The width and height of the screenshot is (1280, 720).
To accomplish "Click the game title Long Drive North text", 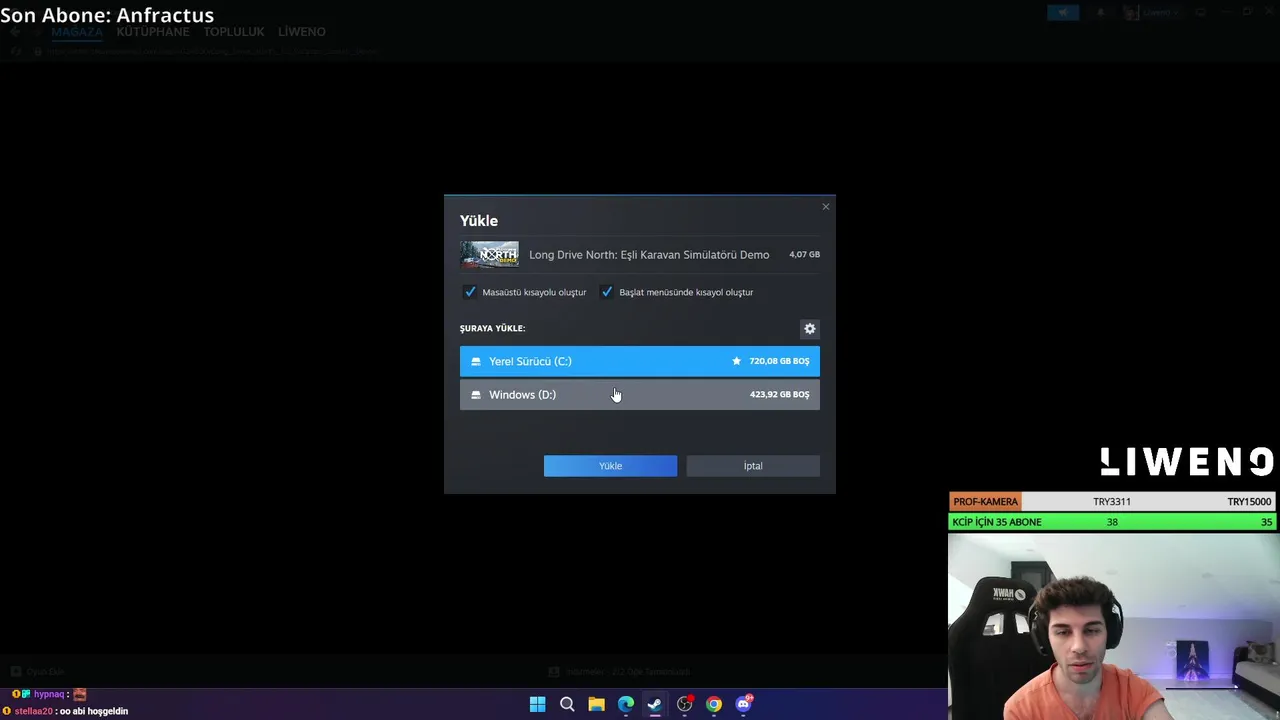I will click(649, 255).
